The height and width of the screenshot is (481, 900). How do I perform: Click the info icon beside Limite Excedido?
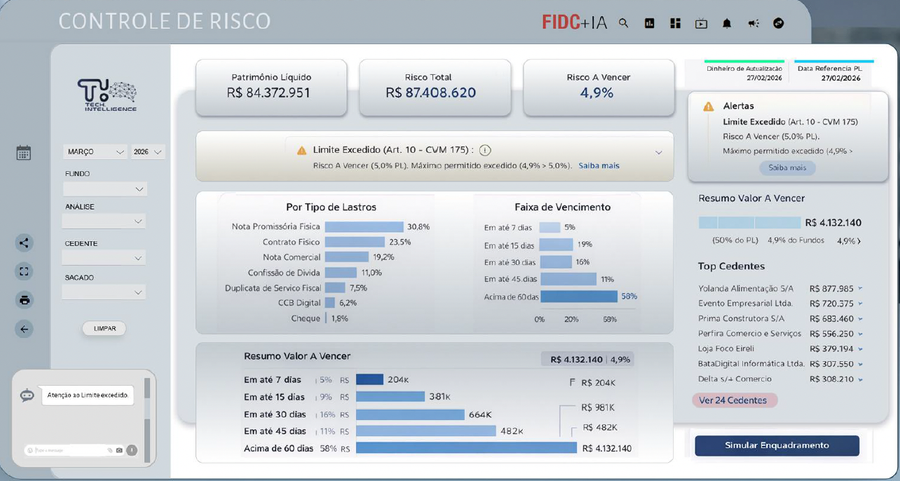[485, 150]
